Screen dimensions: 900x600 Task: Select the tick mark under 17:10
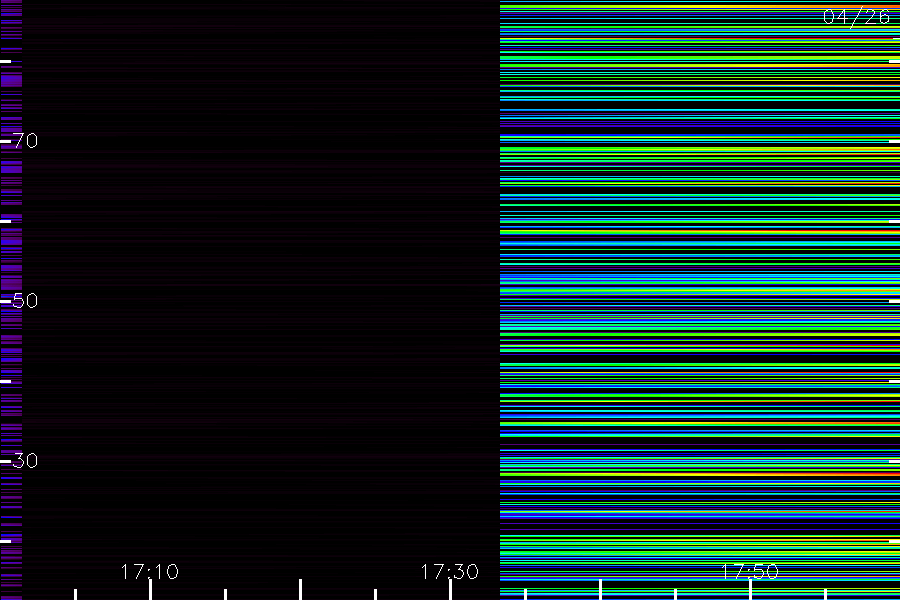pos(150,590)
